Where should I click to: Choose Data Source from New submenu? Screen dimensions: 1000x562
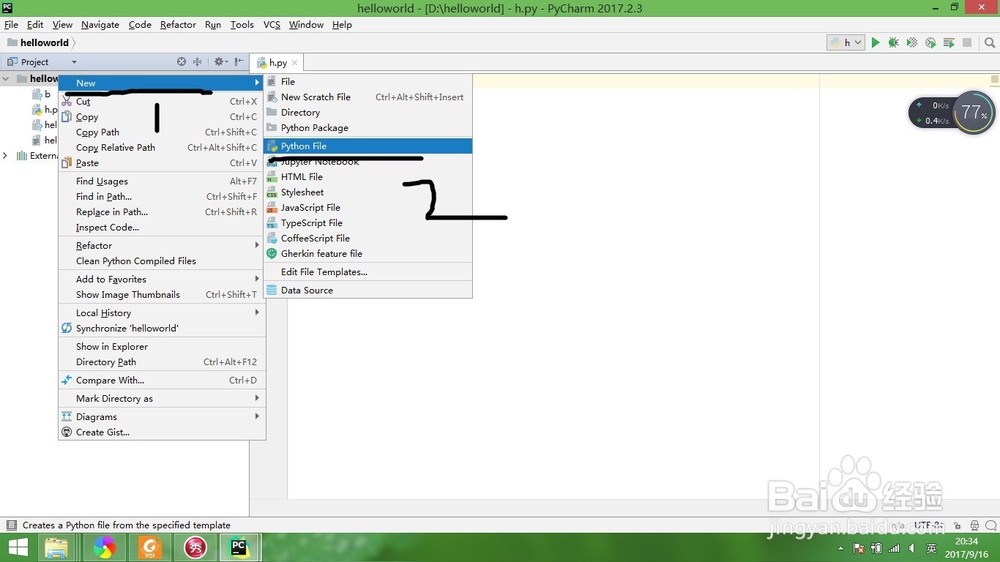pyautogui.click(x=368, y=290)
